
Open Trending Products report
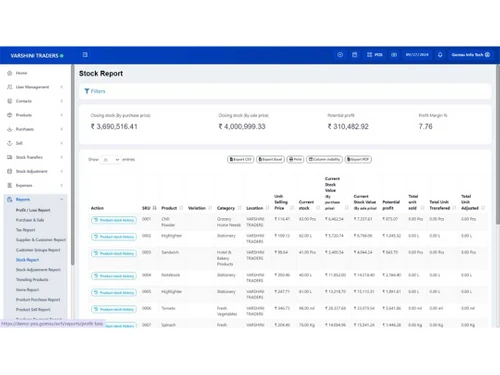(32, 280)
